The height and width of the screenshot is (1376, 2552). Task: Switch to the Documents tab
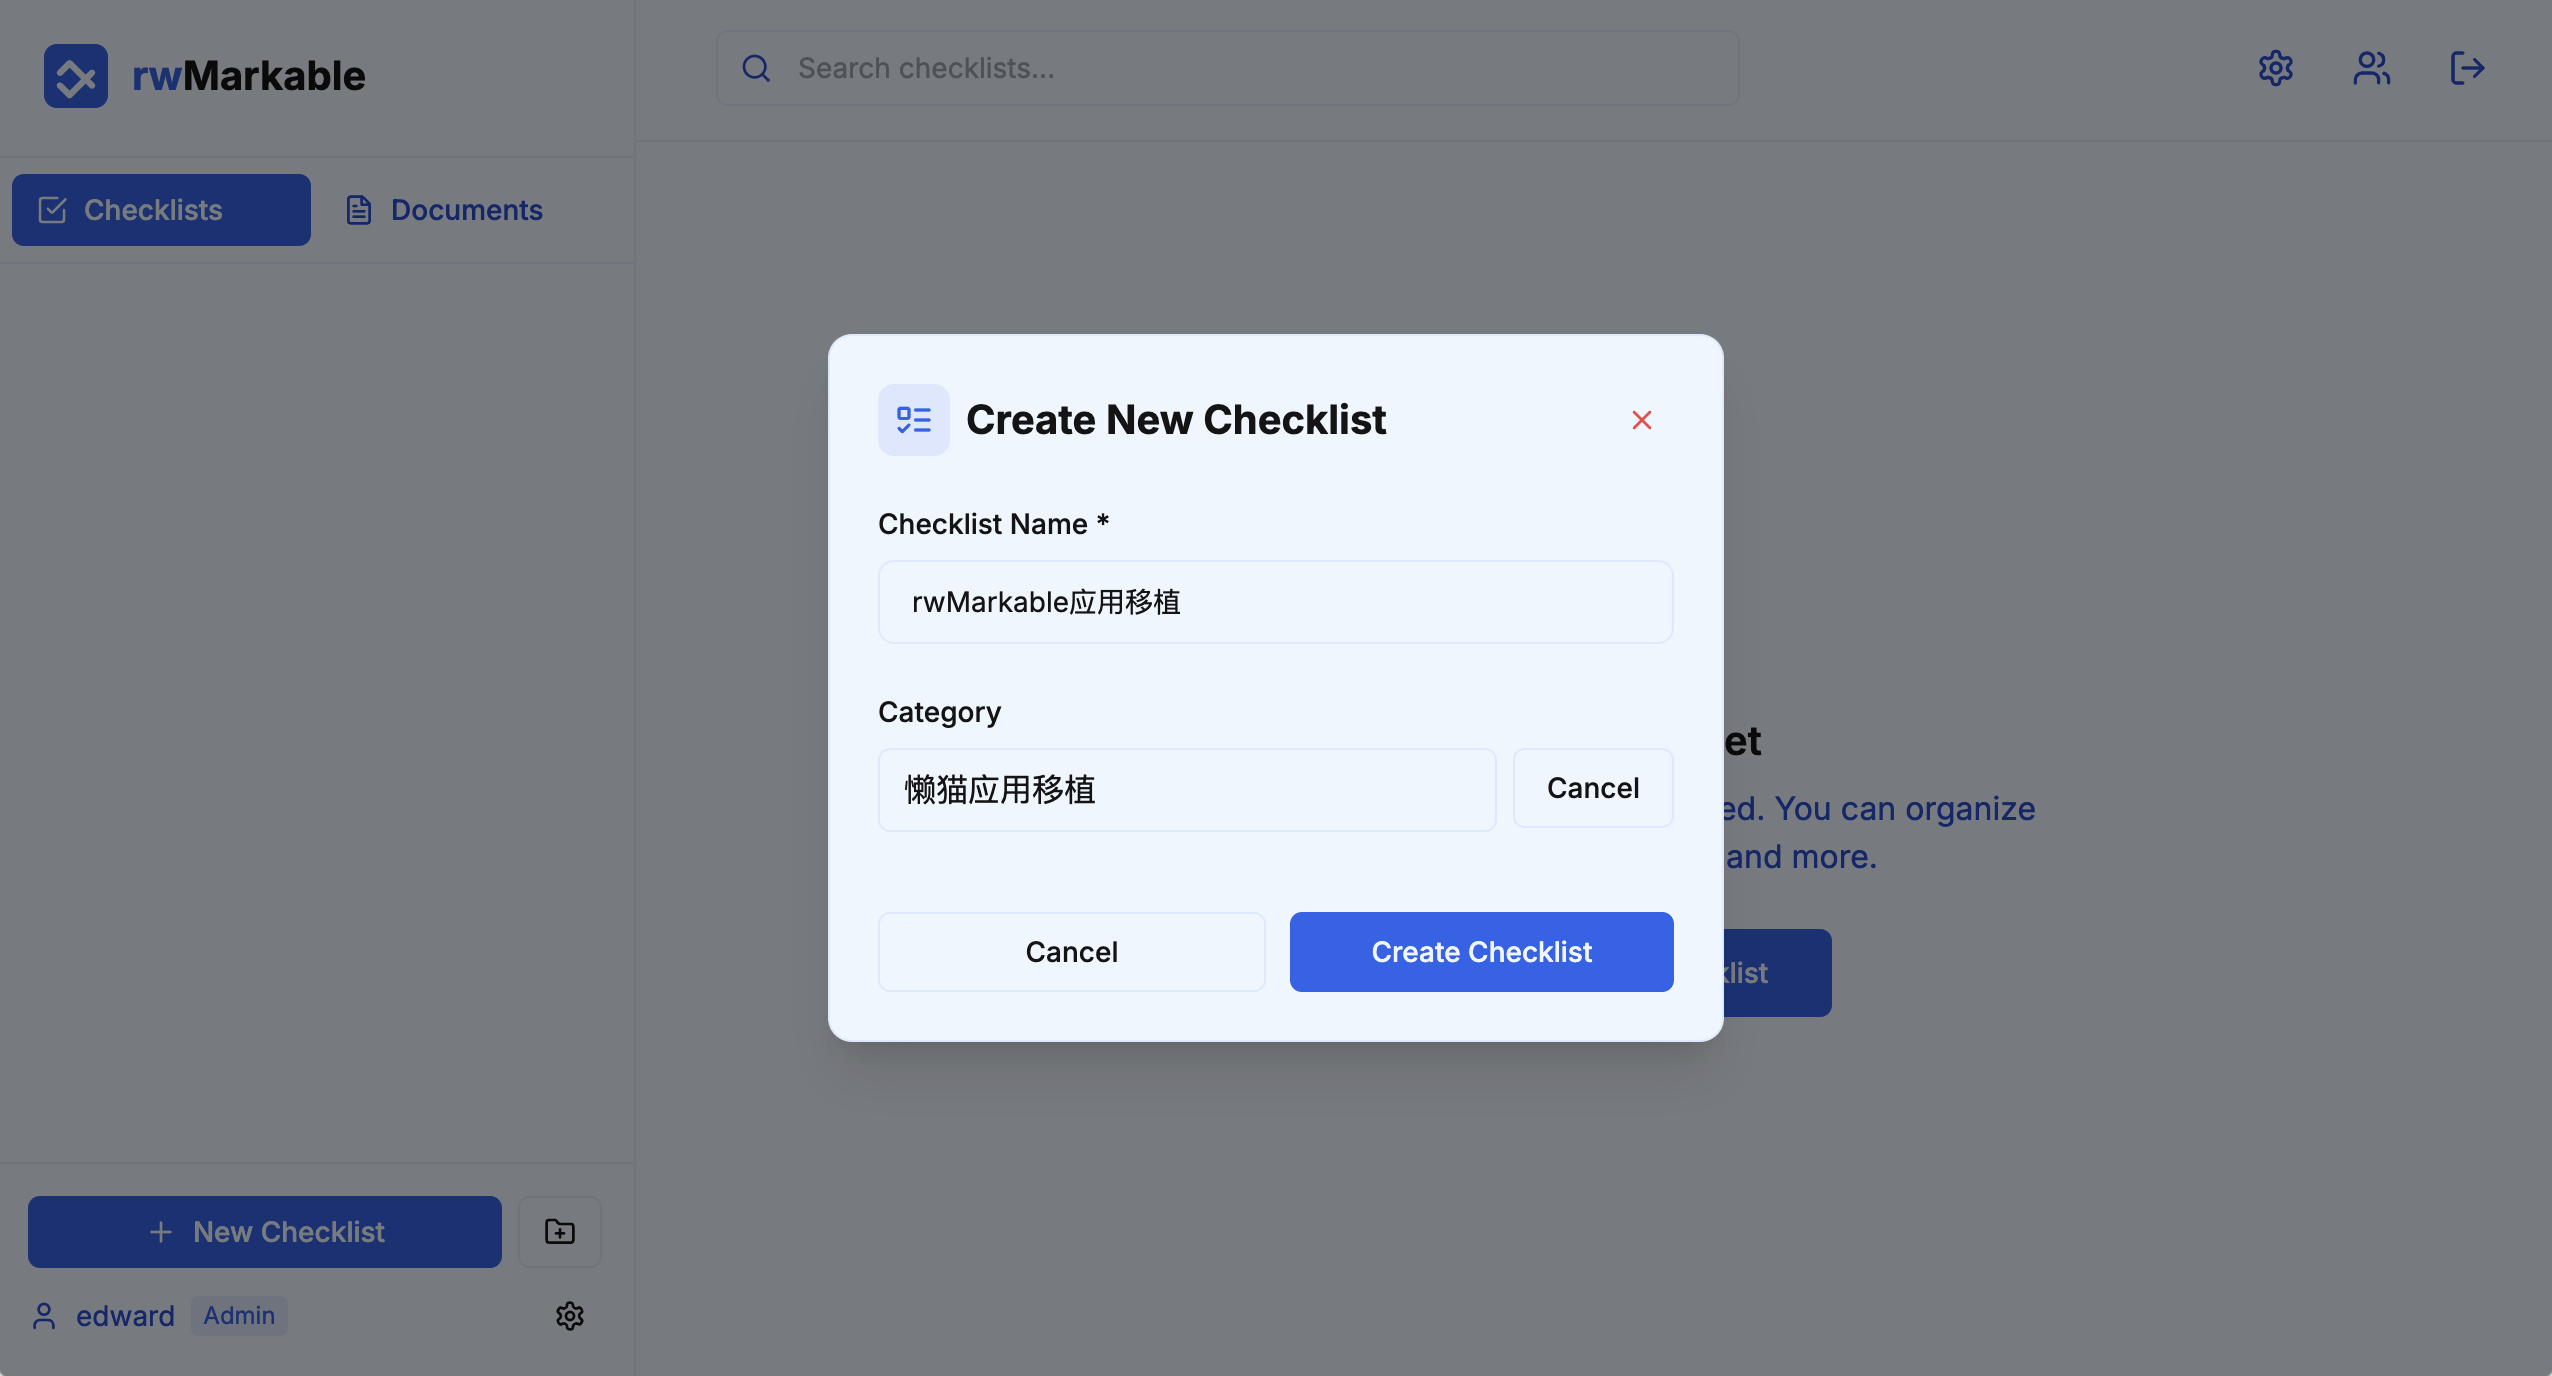pyautogui.click(x=445, y=210)
